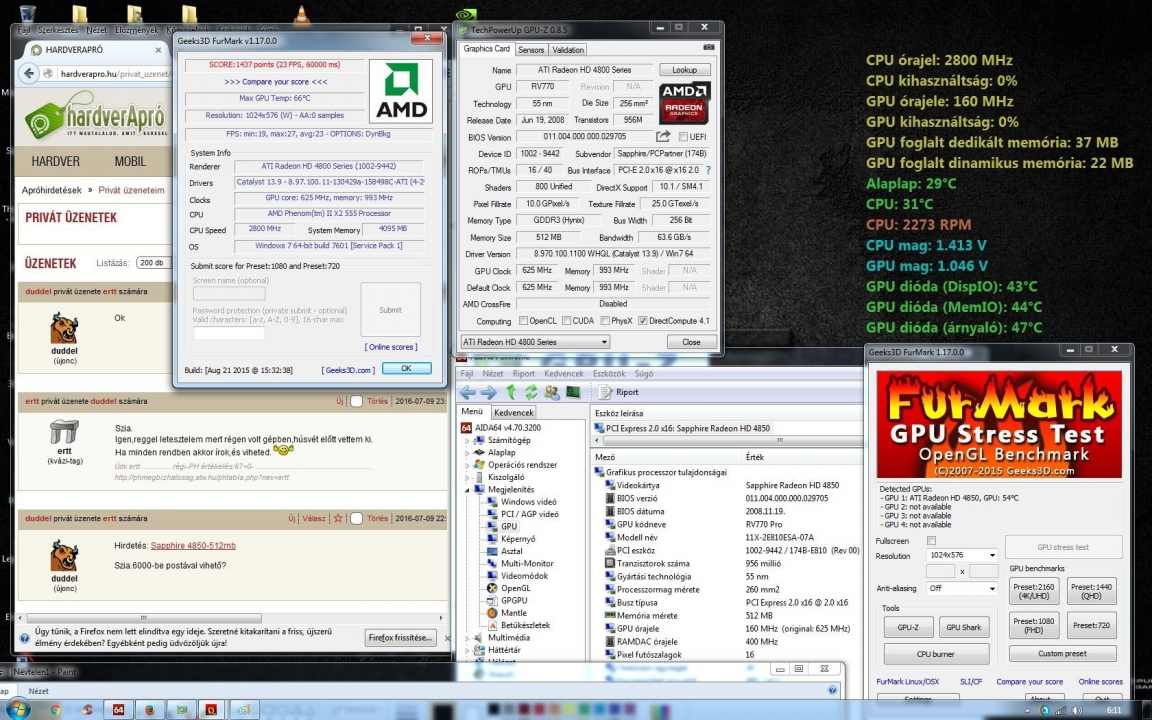1152x720 pixels.
Task: Switch to Validation tab in GPU-Z
Action: click(x=568, y=50)
